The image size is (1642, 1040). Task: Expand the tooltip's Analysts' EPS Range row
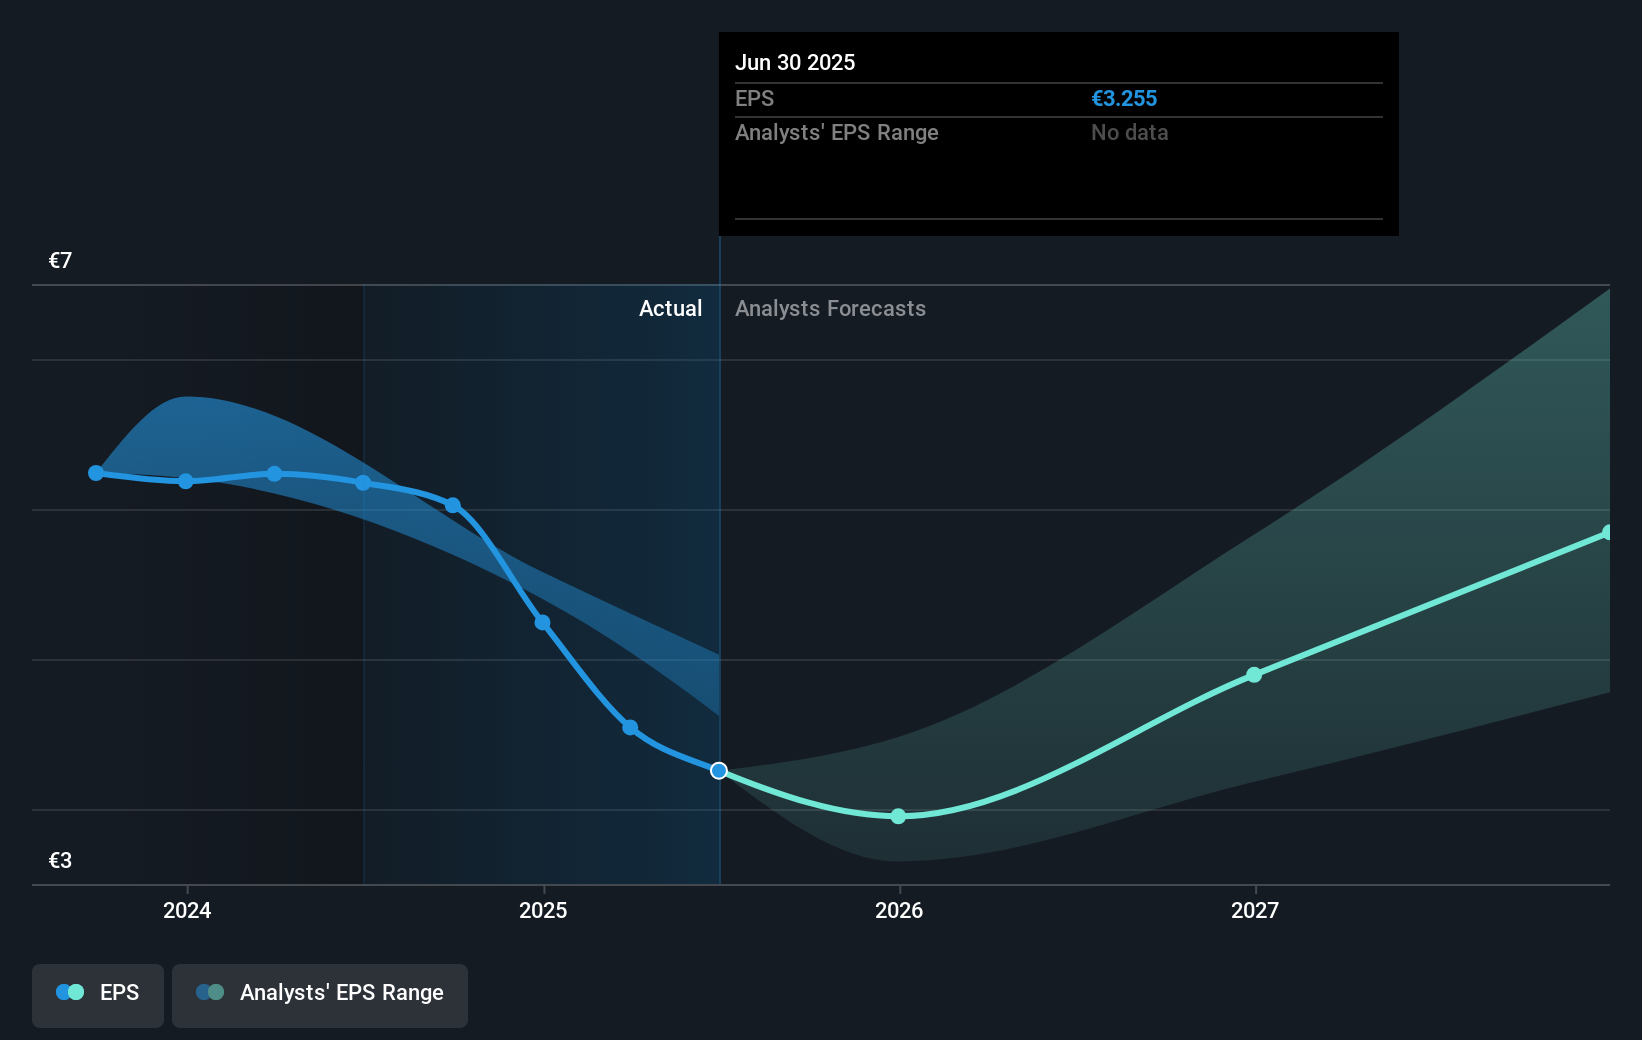(x=836, y=132)
